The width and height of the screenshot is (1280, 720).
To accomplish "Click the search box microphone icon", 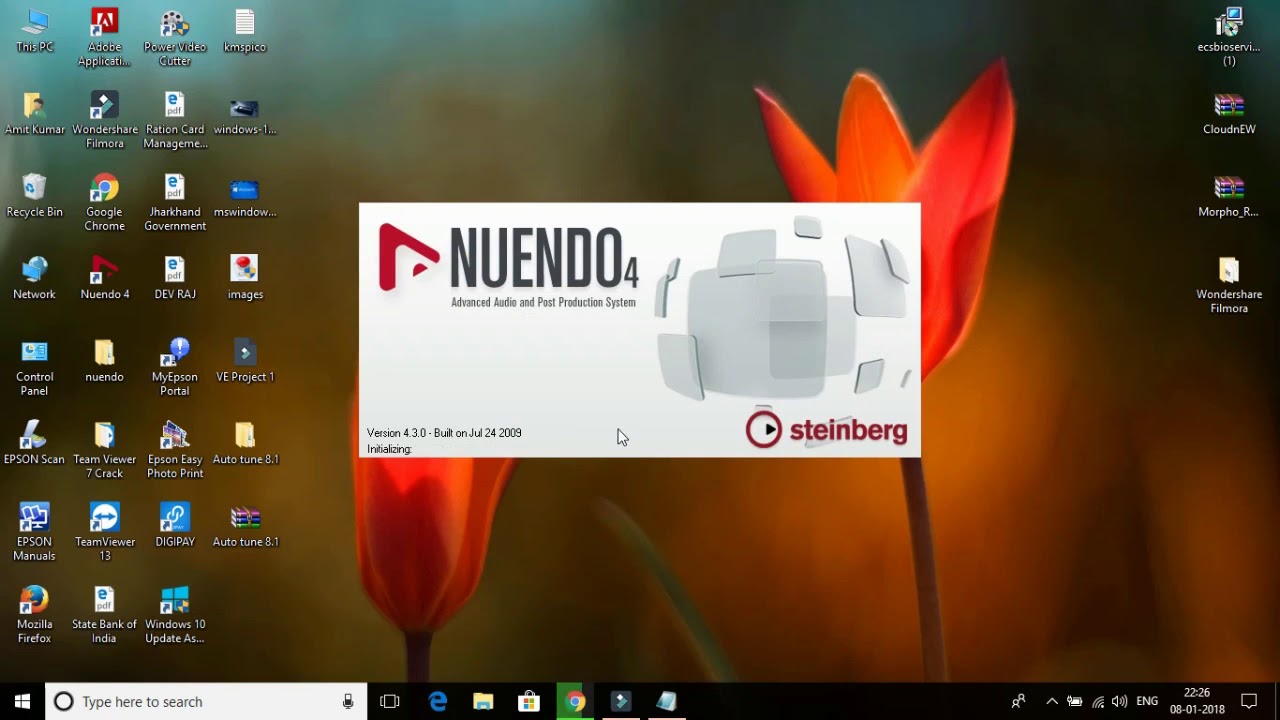I will coord(348,702).
